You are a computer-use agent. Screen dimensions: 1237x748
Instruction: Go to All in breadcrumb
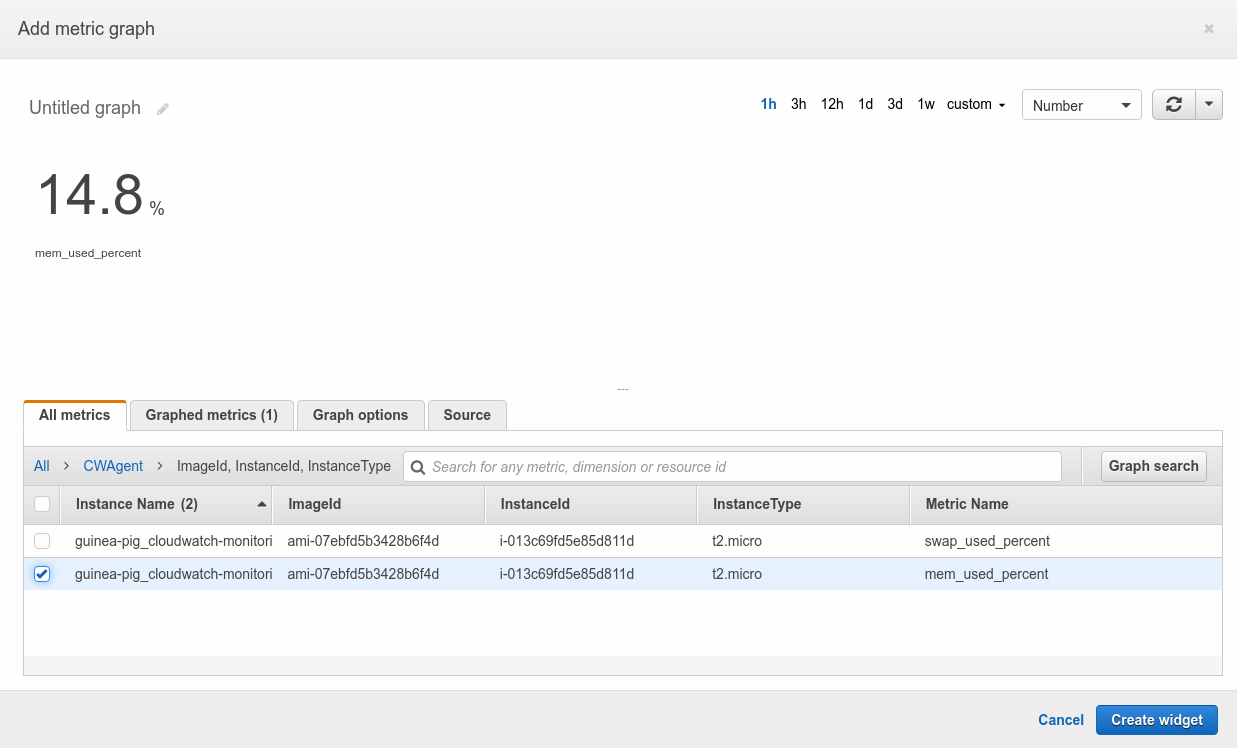(x=42, y=466)
